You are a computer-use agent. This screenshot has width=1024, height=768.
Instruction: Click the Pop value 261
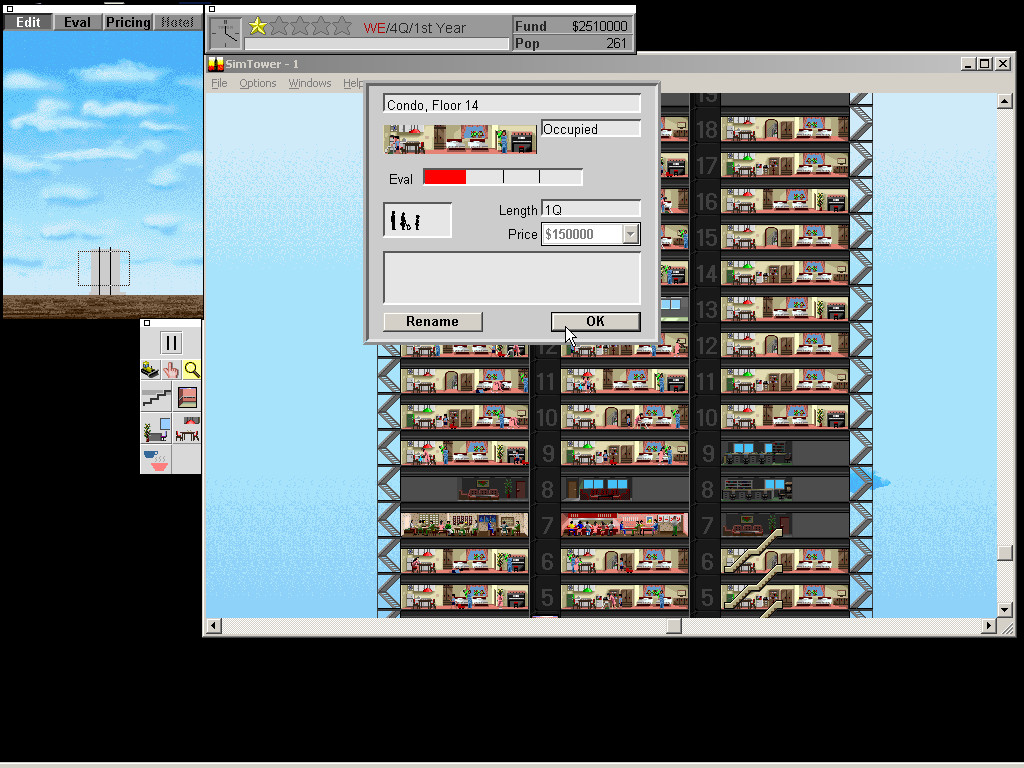[x=616, y=43]
